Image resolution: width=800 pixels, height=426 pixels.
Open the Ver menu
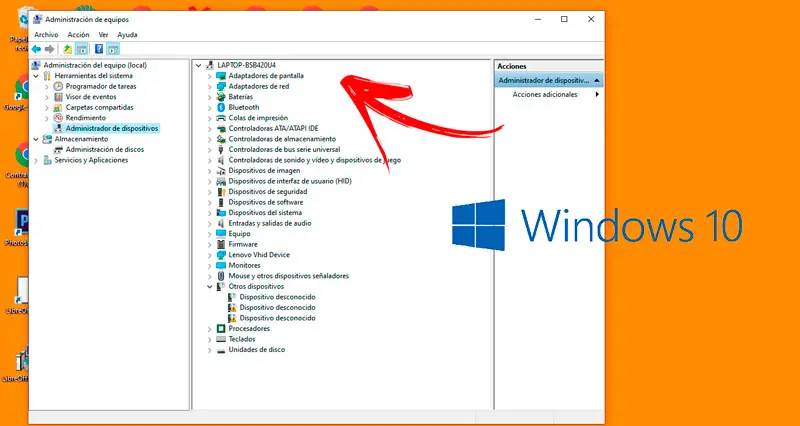[x=104, y=35]
